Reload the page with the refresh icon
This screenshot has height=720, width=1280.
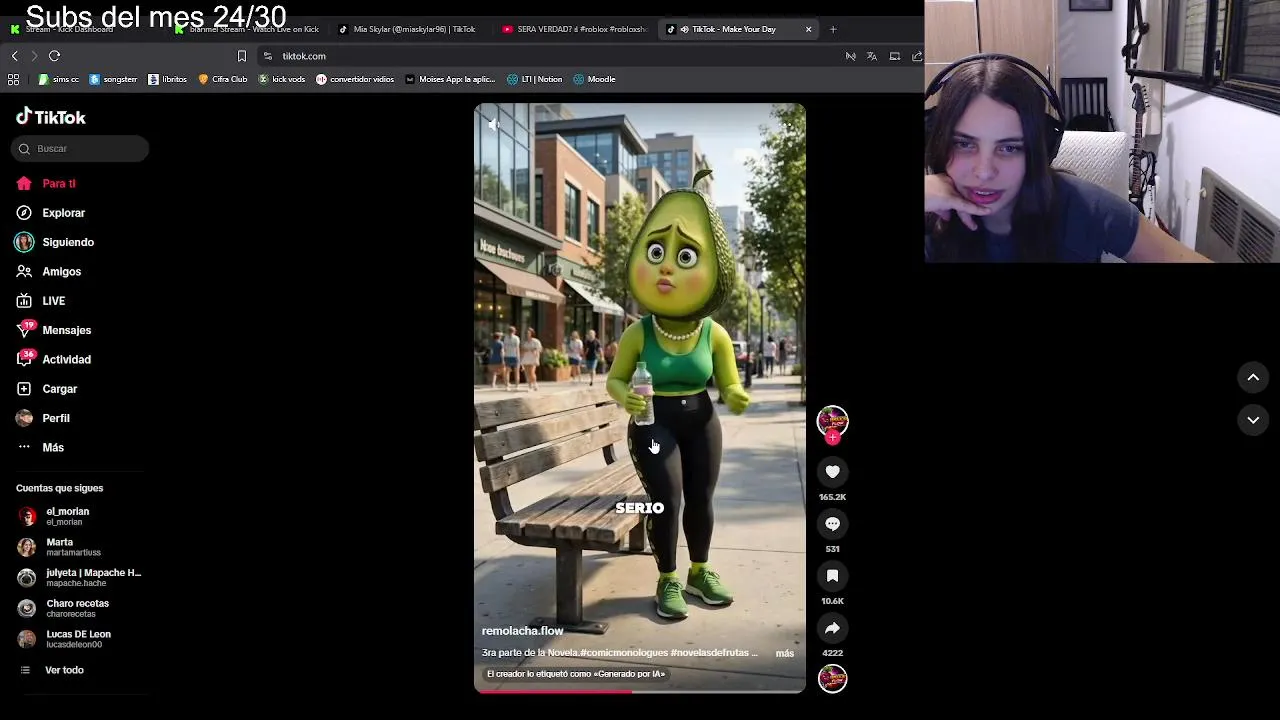click(x=54, y=56)
